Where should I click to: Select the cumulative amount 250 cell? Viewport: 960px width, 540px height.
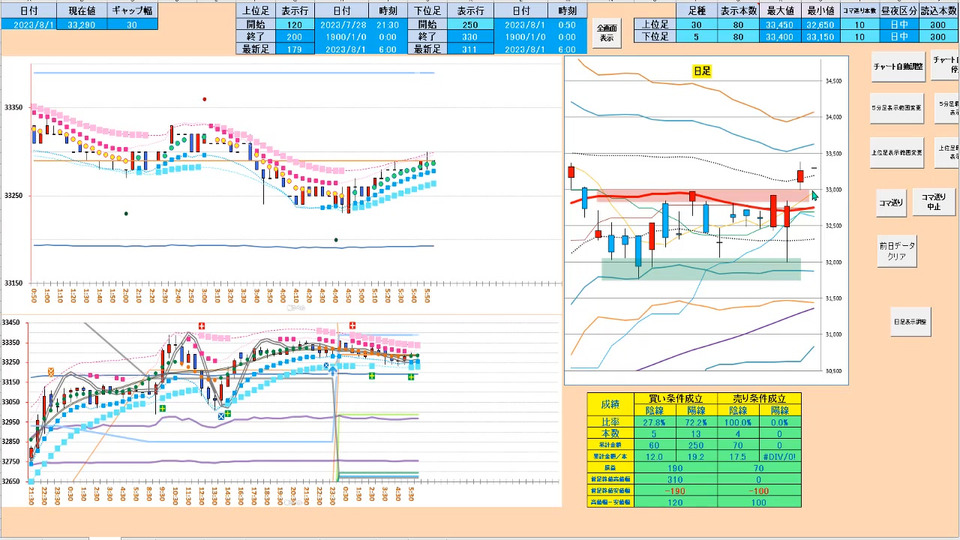coord(696,445)
